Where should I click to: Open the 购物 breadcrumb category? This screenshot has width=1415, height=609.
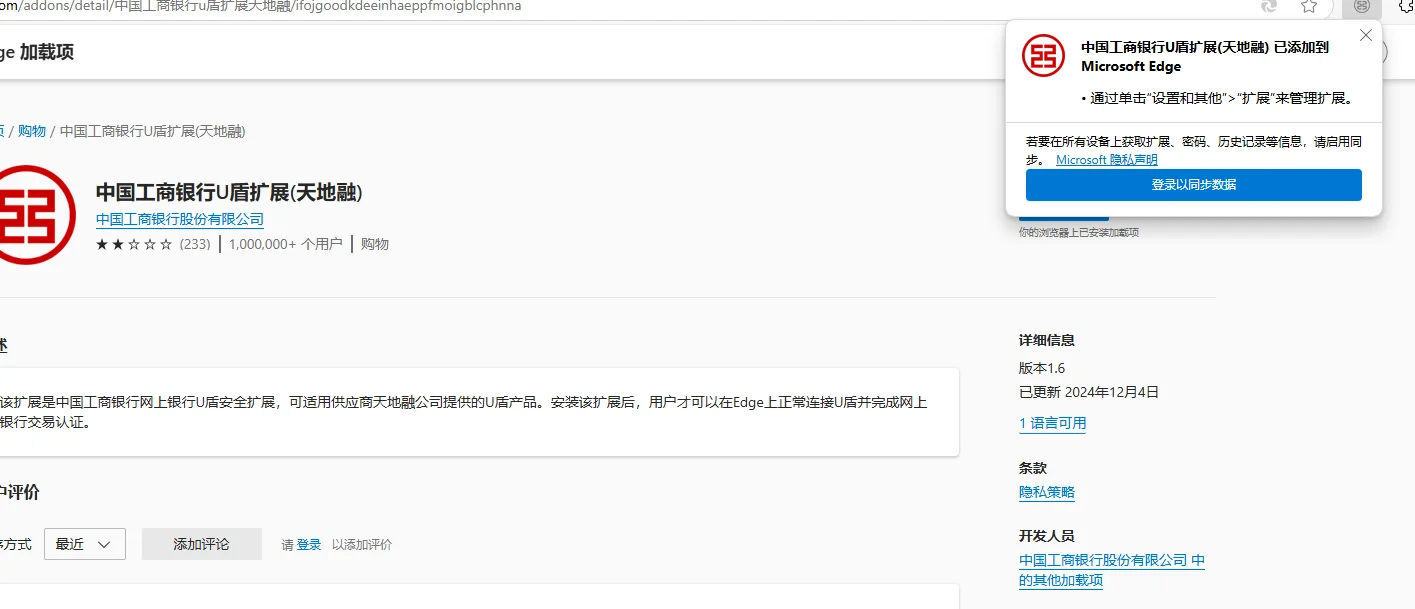click(x=31, y=130)
